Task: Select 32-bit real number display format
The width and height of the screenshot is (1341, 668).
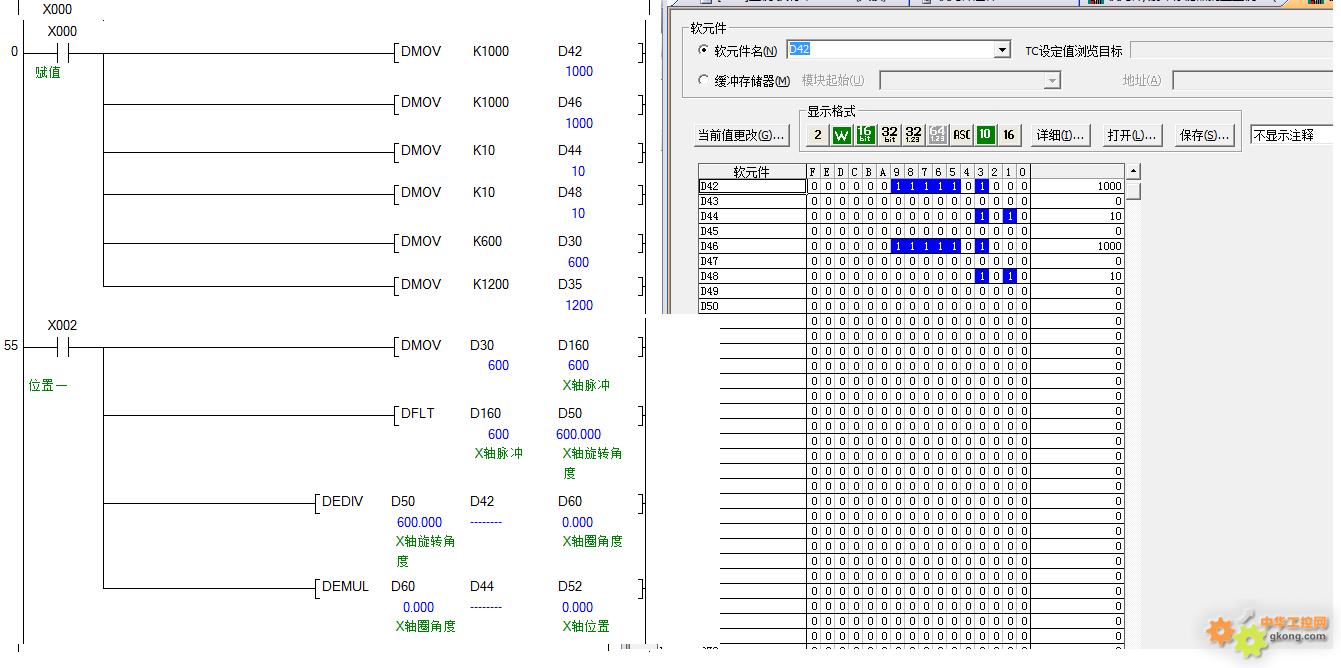Action: (x=913, y=135)
